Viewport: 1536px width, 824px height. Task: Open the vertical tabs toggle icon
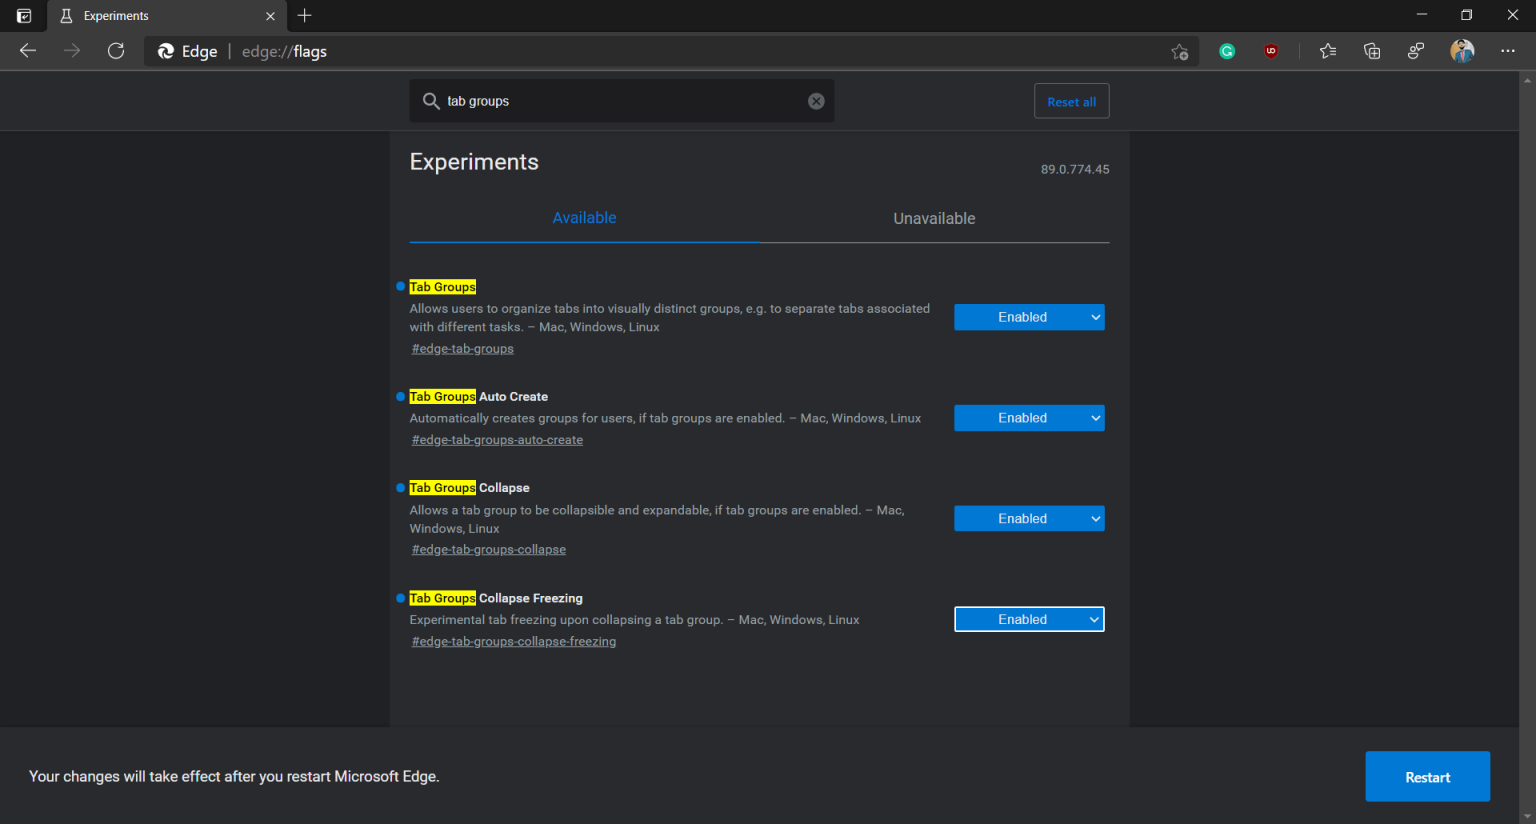point(24,16)
